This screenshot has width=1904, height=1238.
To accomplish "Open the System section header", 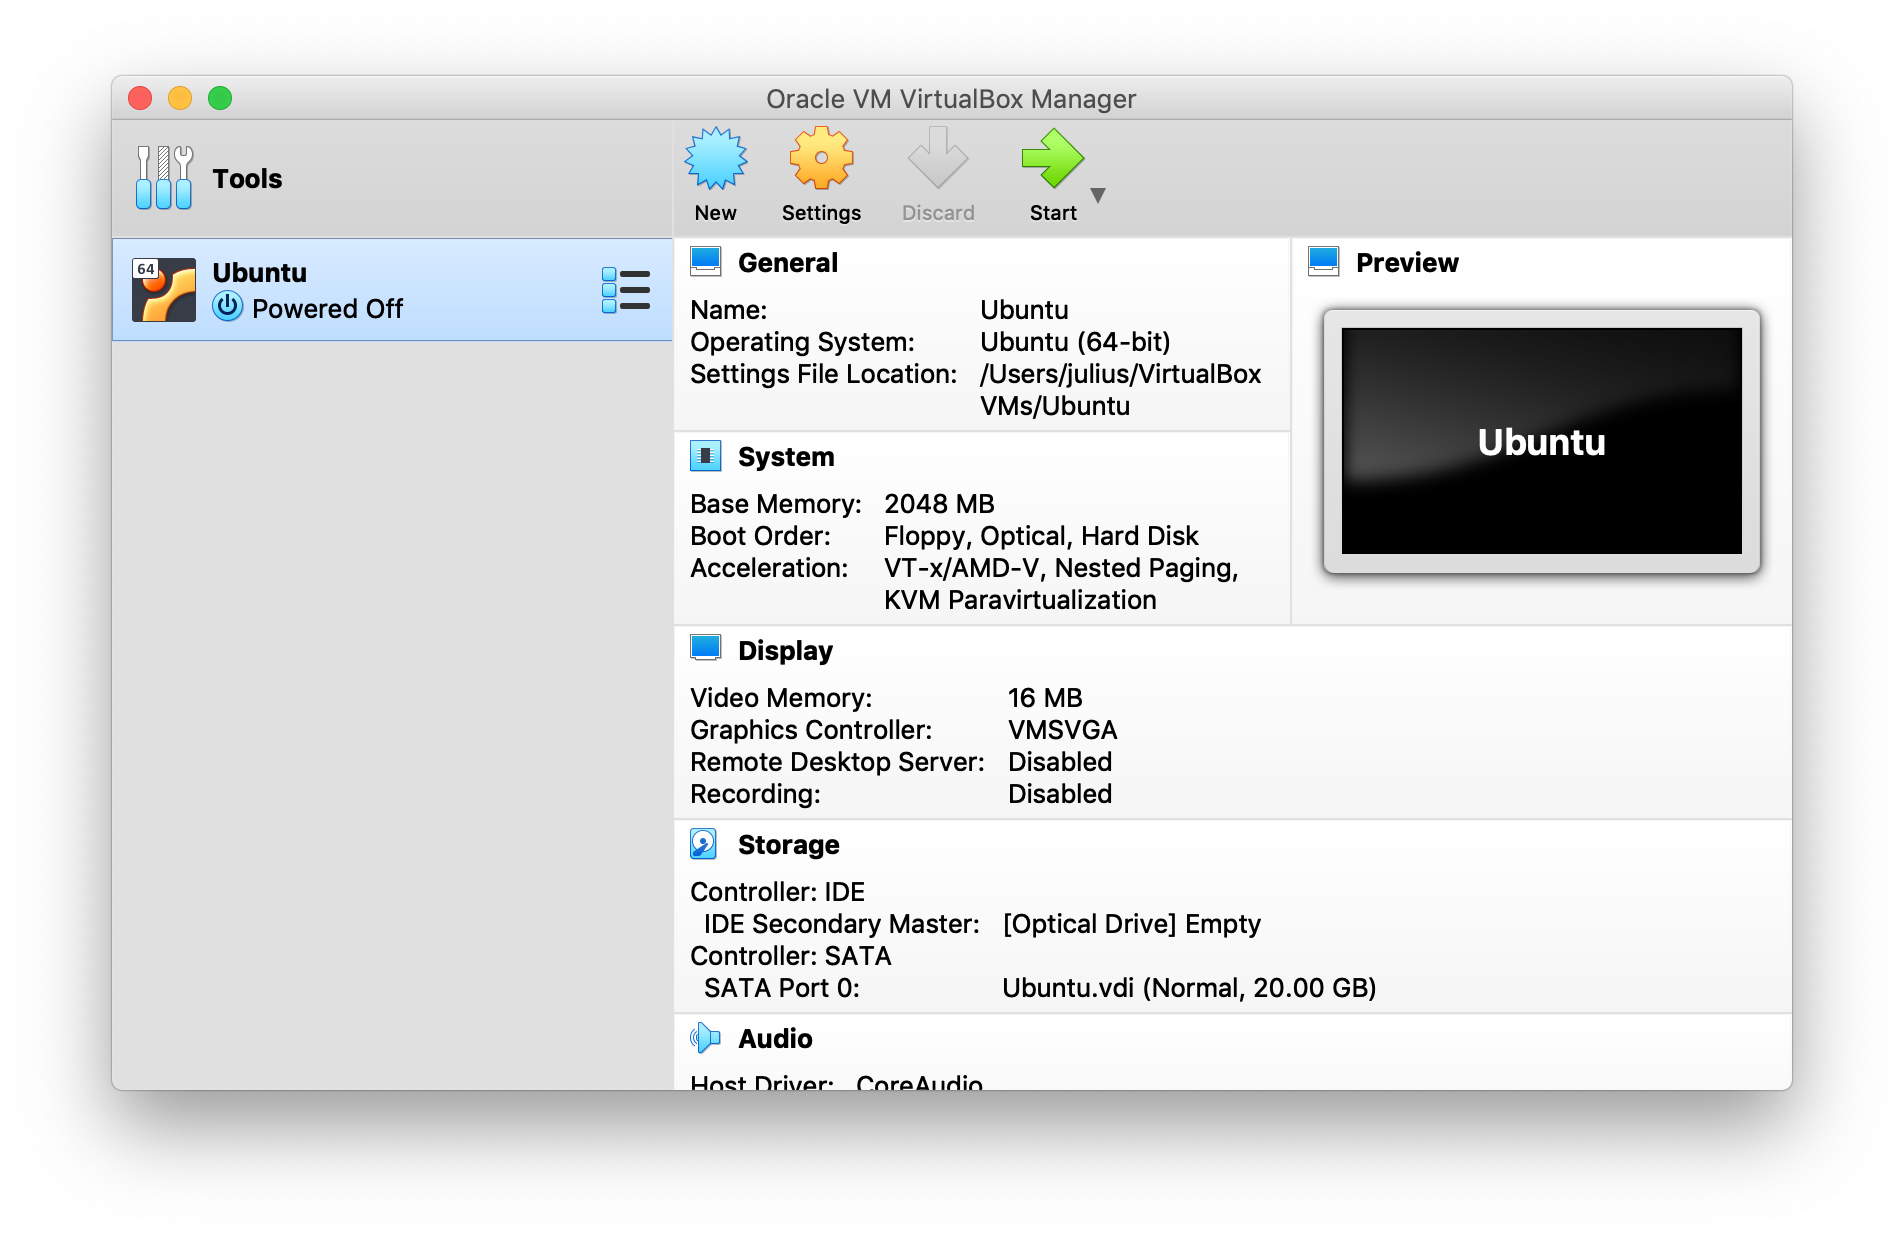I will [x=785, y=457].
